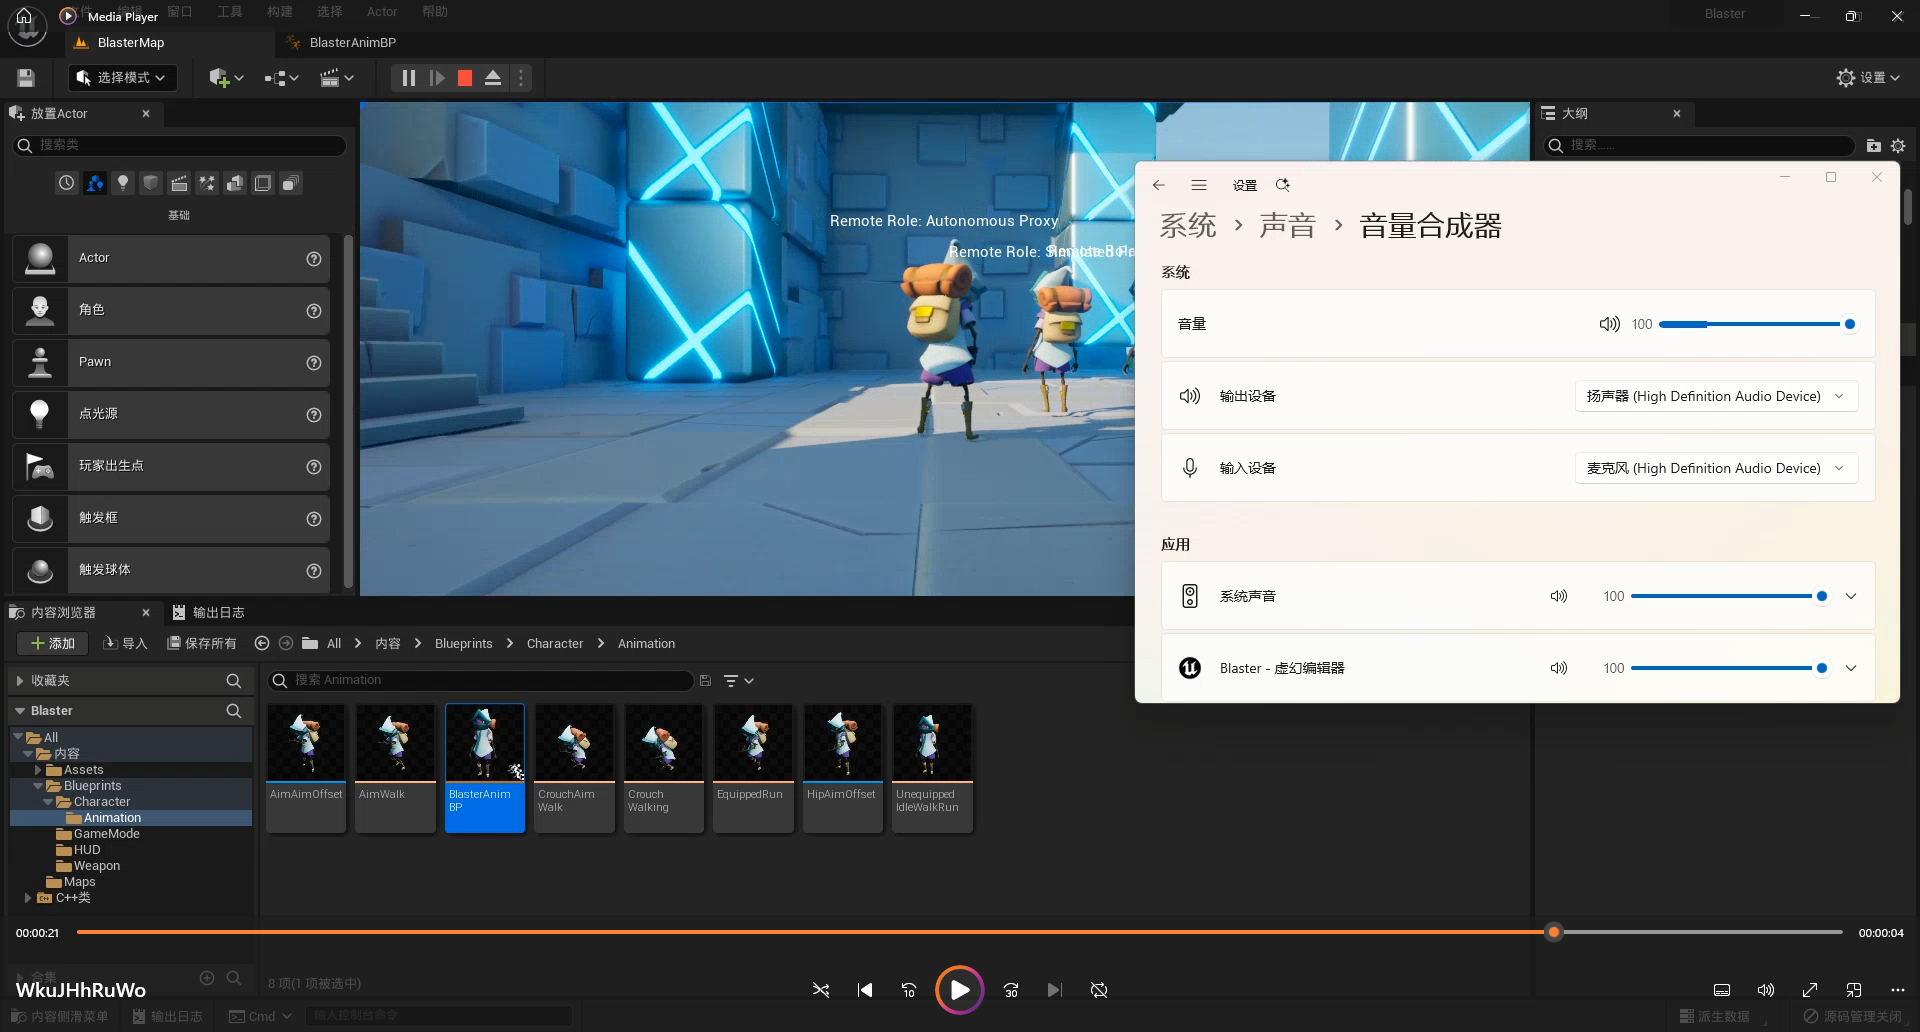Screen dimensions: 1920x1032
Task: Close the 大纲 outliner panel tab
Action: (x=1677, y=114)
